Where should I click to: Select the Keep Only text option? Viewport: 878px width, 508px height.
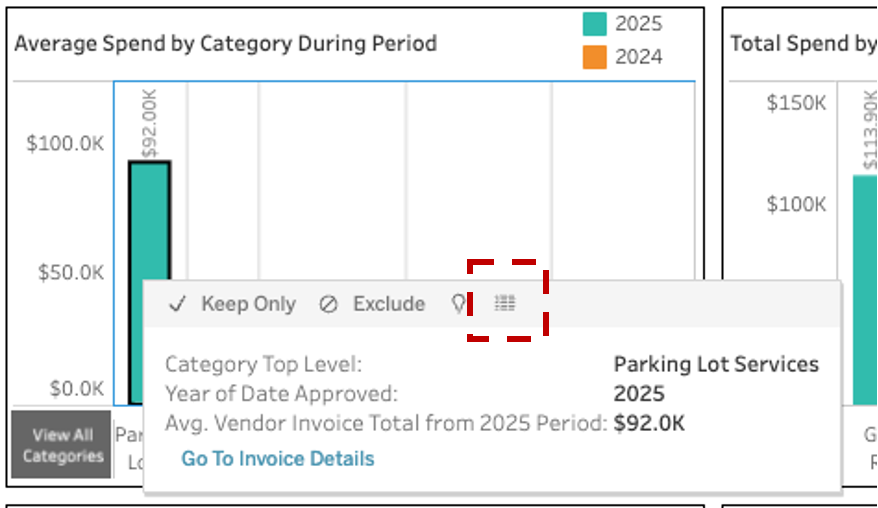[249, 304]
